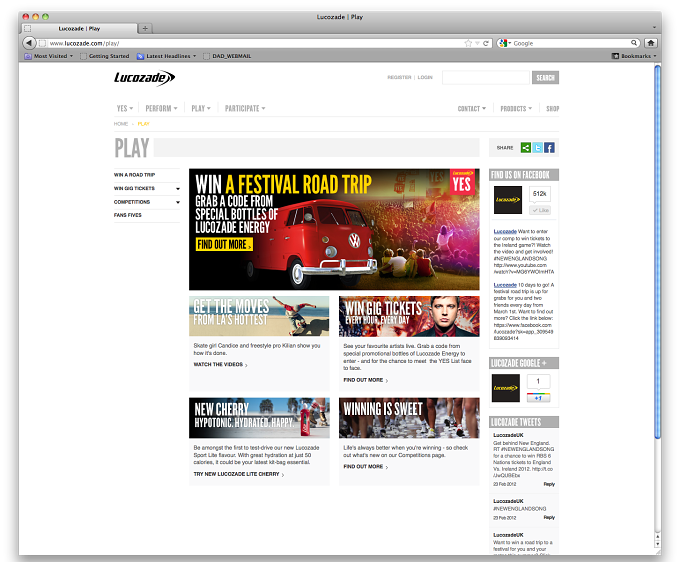This screenshot has width=680, height=562.
Task: Open a new tab with plus button
Action: [x=145, y=28]
